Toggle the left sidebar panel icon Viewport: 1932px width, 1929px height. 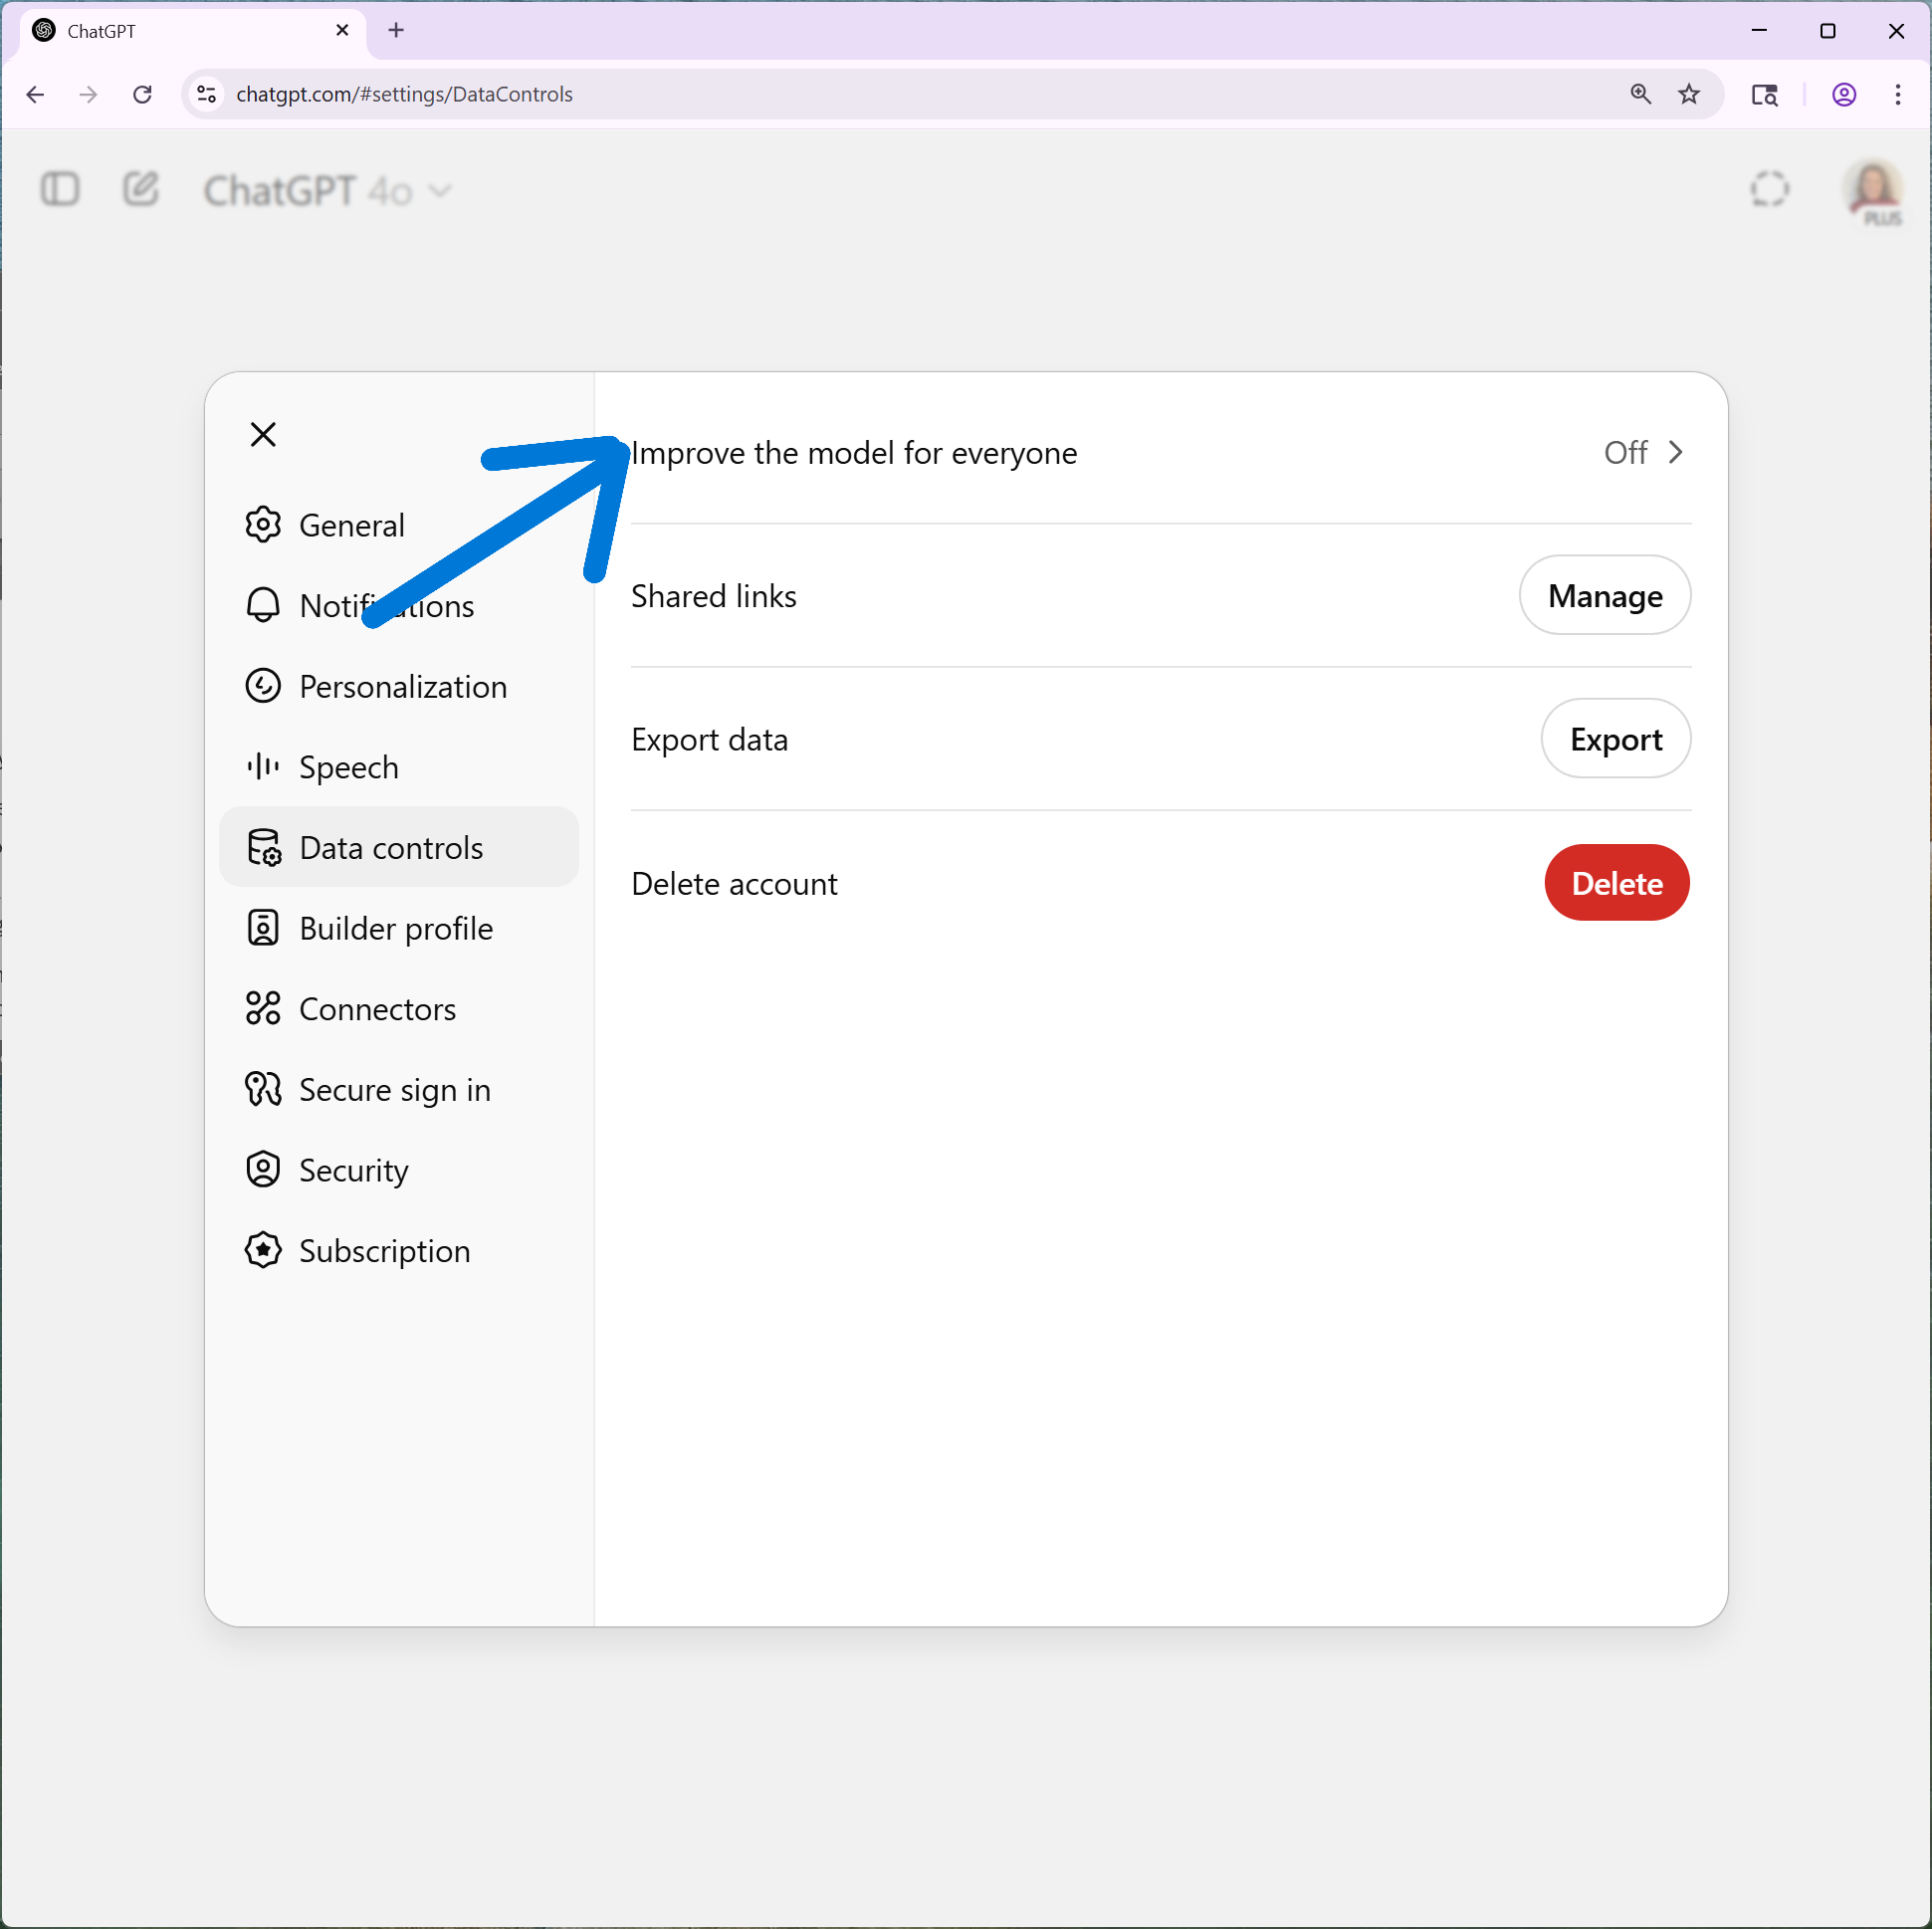(60, 189)
